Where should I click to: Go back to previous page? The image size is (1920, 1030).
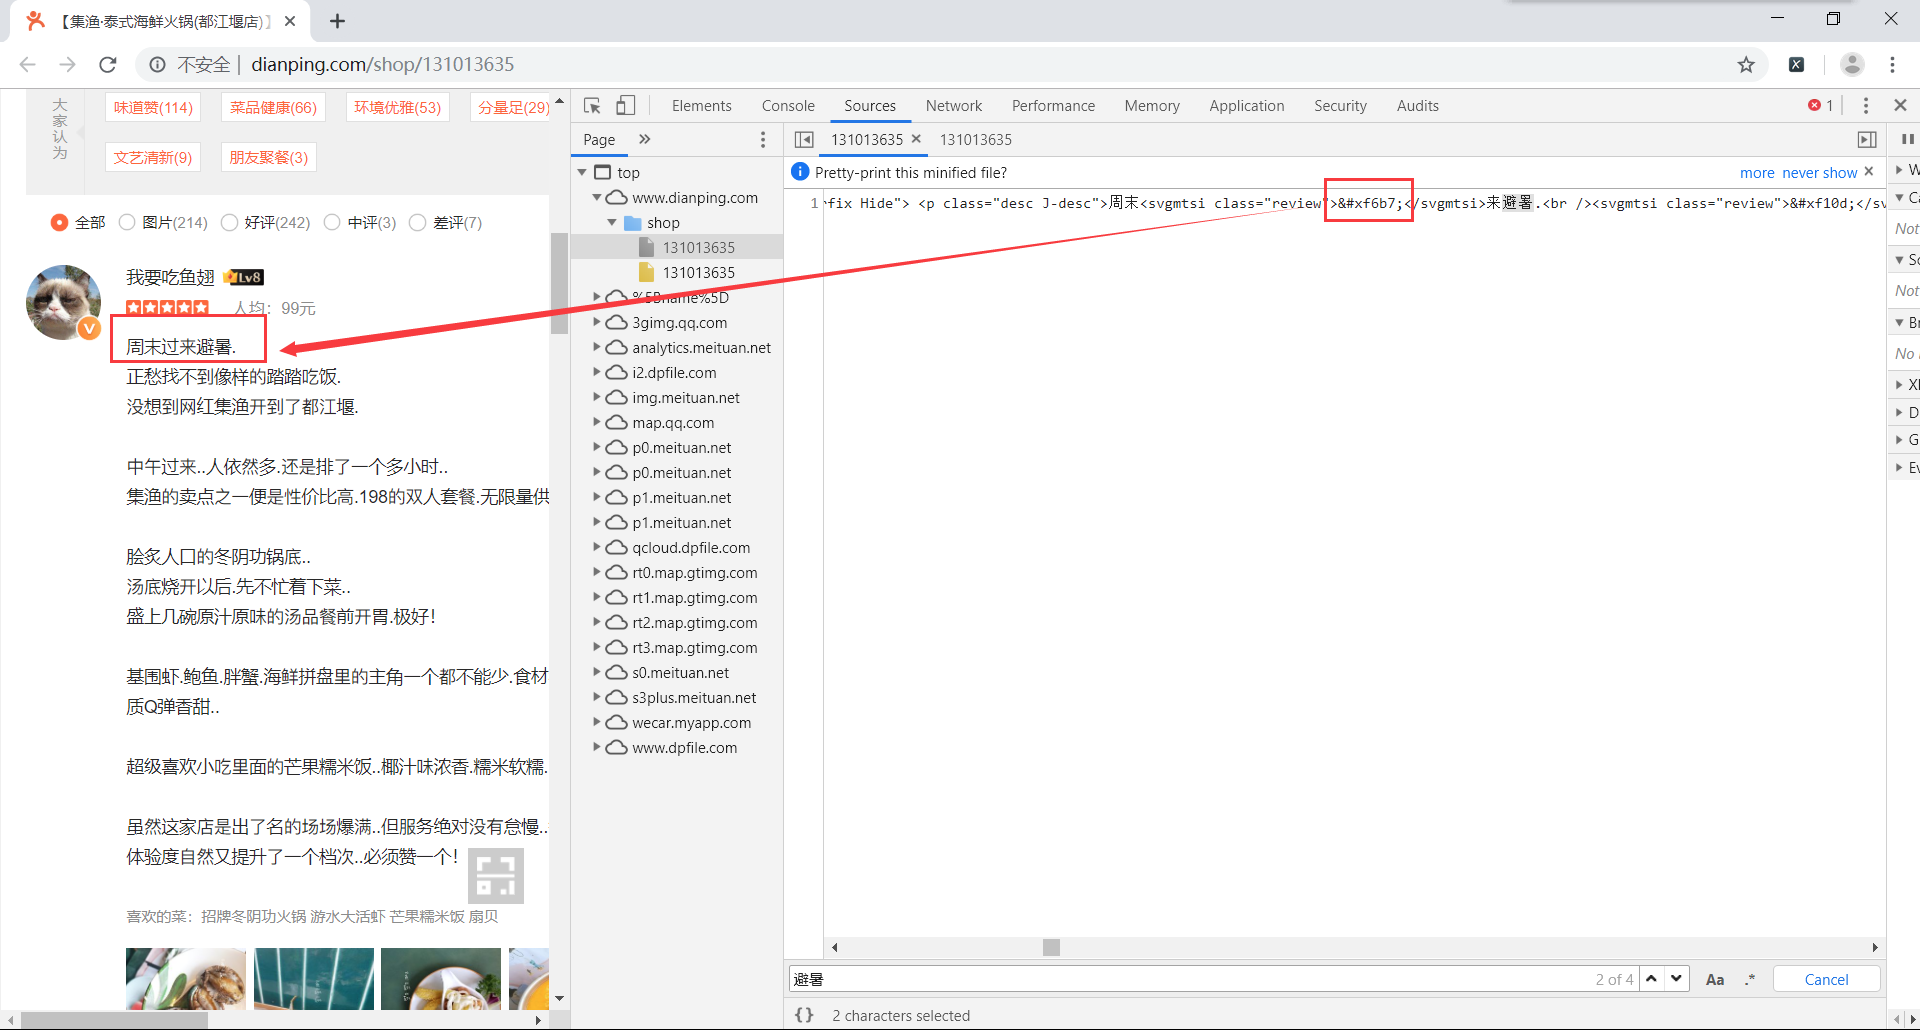pyautogui.click(x=28, y=64)
